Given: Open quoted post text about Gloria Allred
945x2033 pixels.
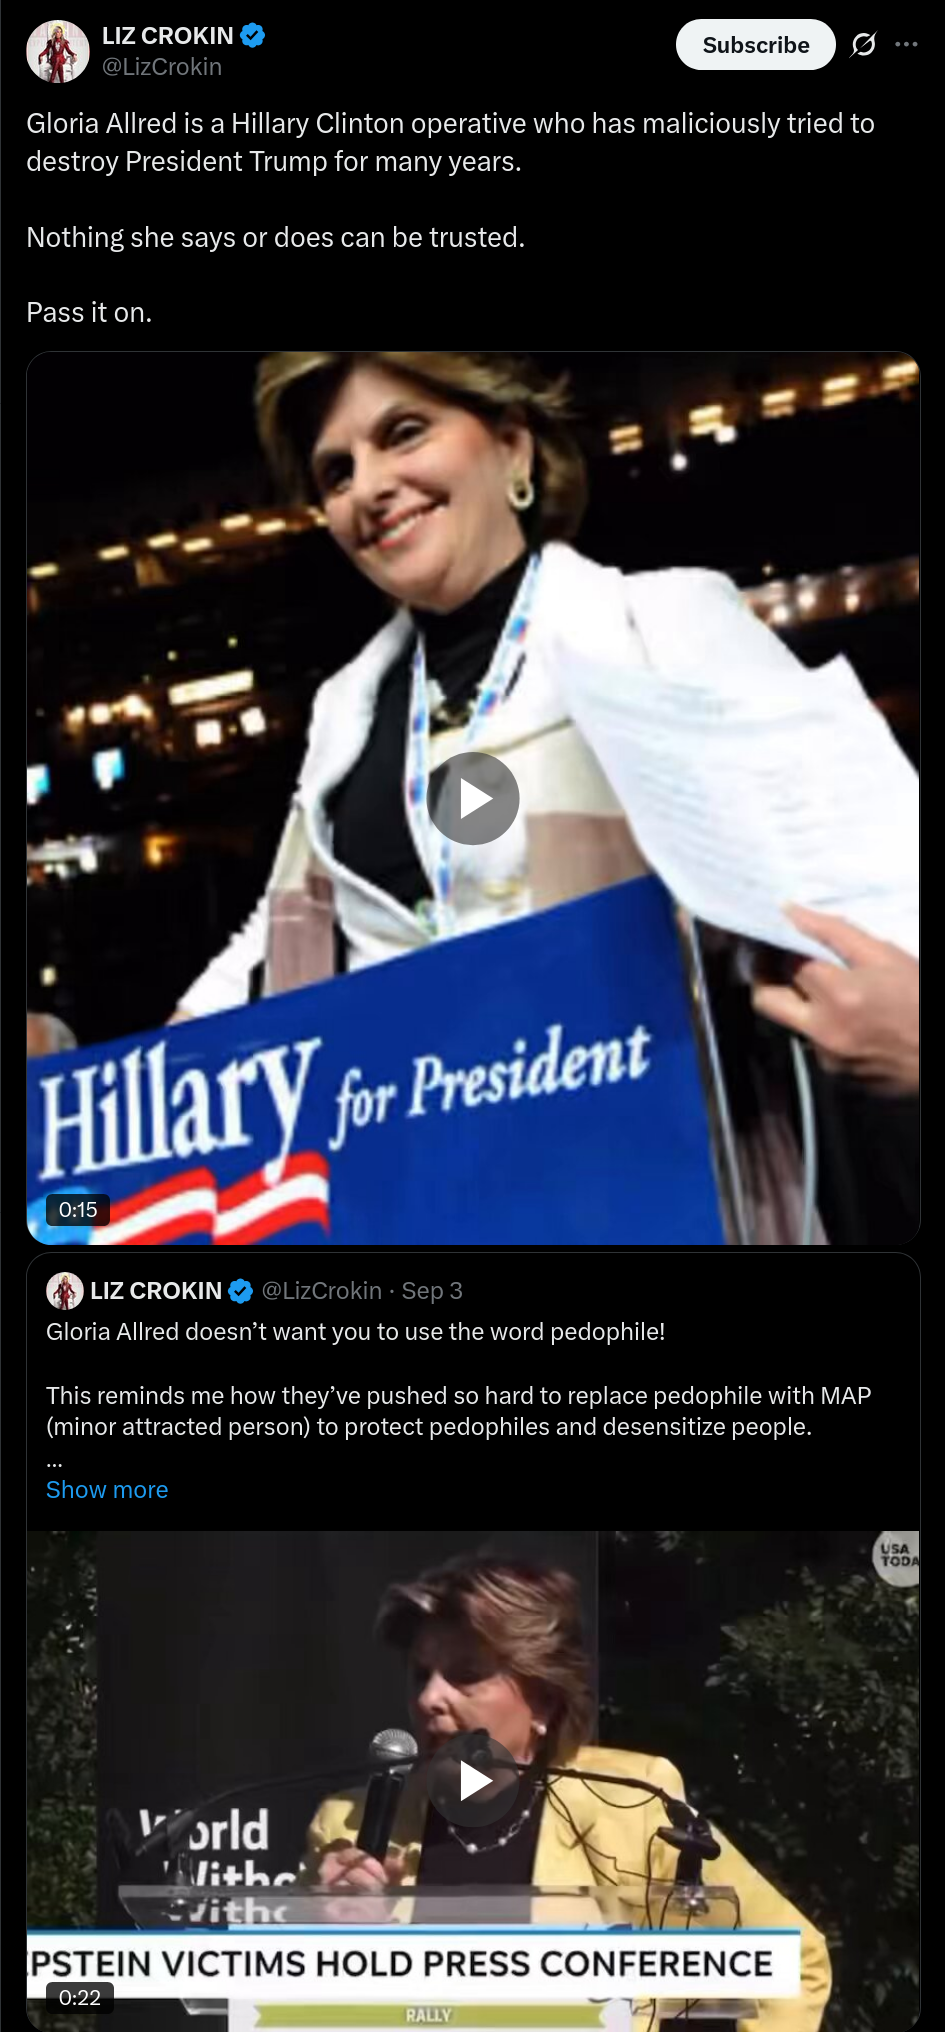Looking at the screenshot, I should [x=459, y=1395].
